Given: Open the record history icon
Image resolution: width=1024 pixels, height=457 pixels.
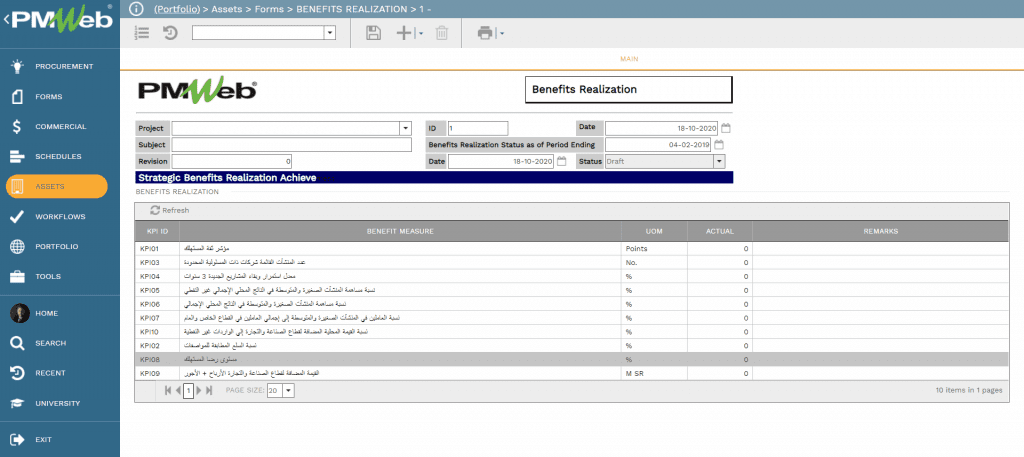Looking at the screenshot, I should 170,33.
